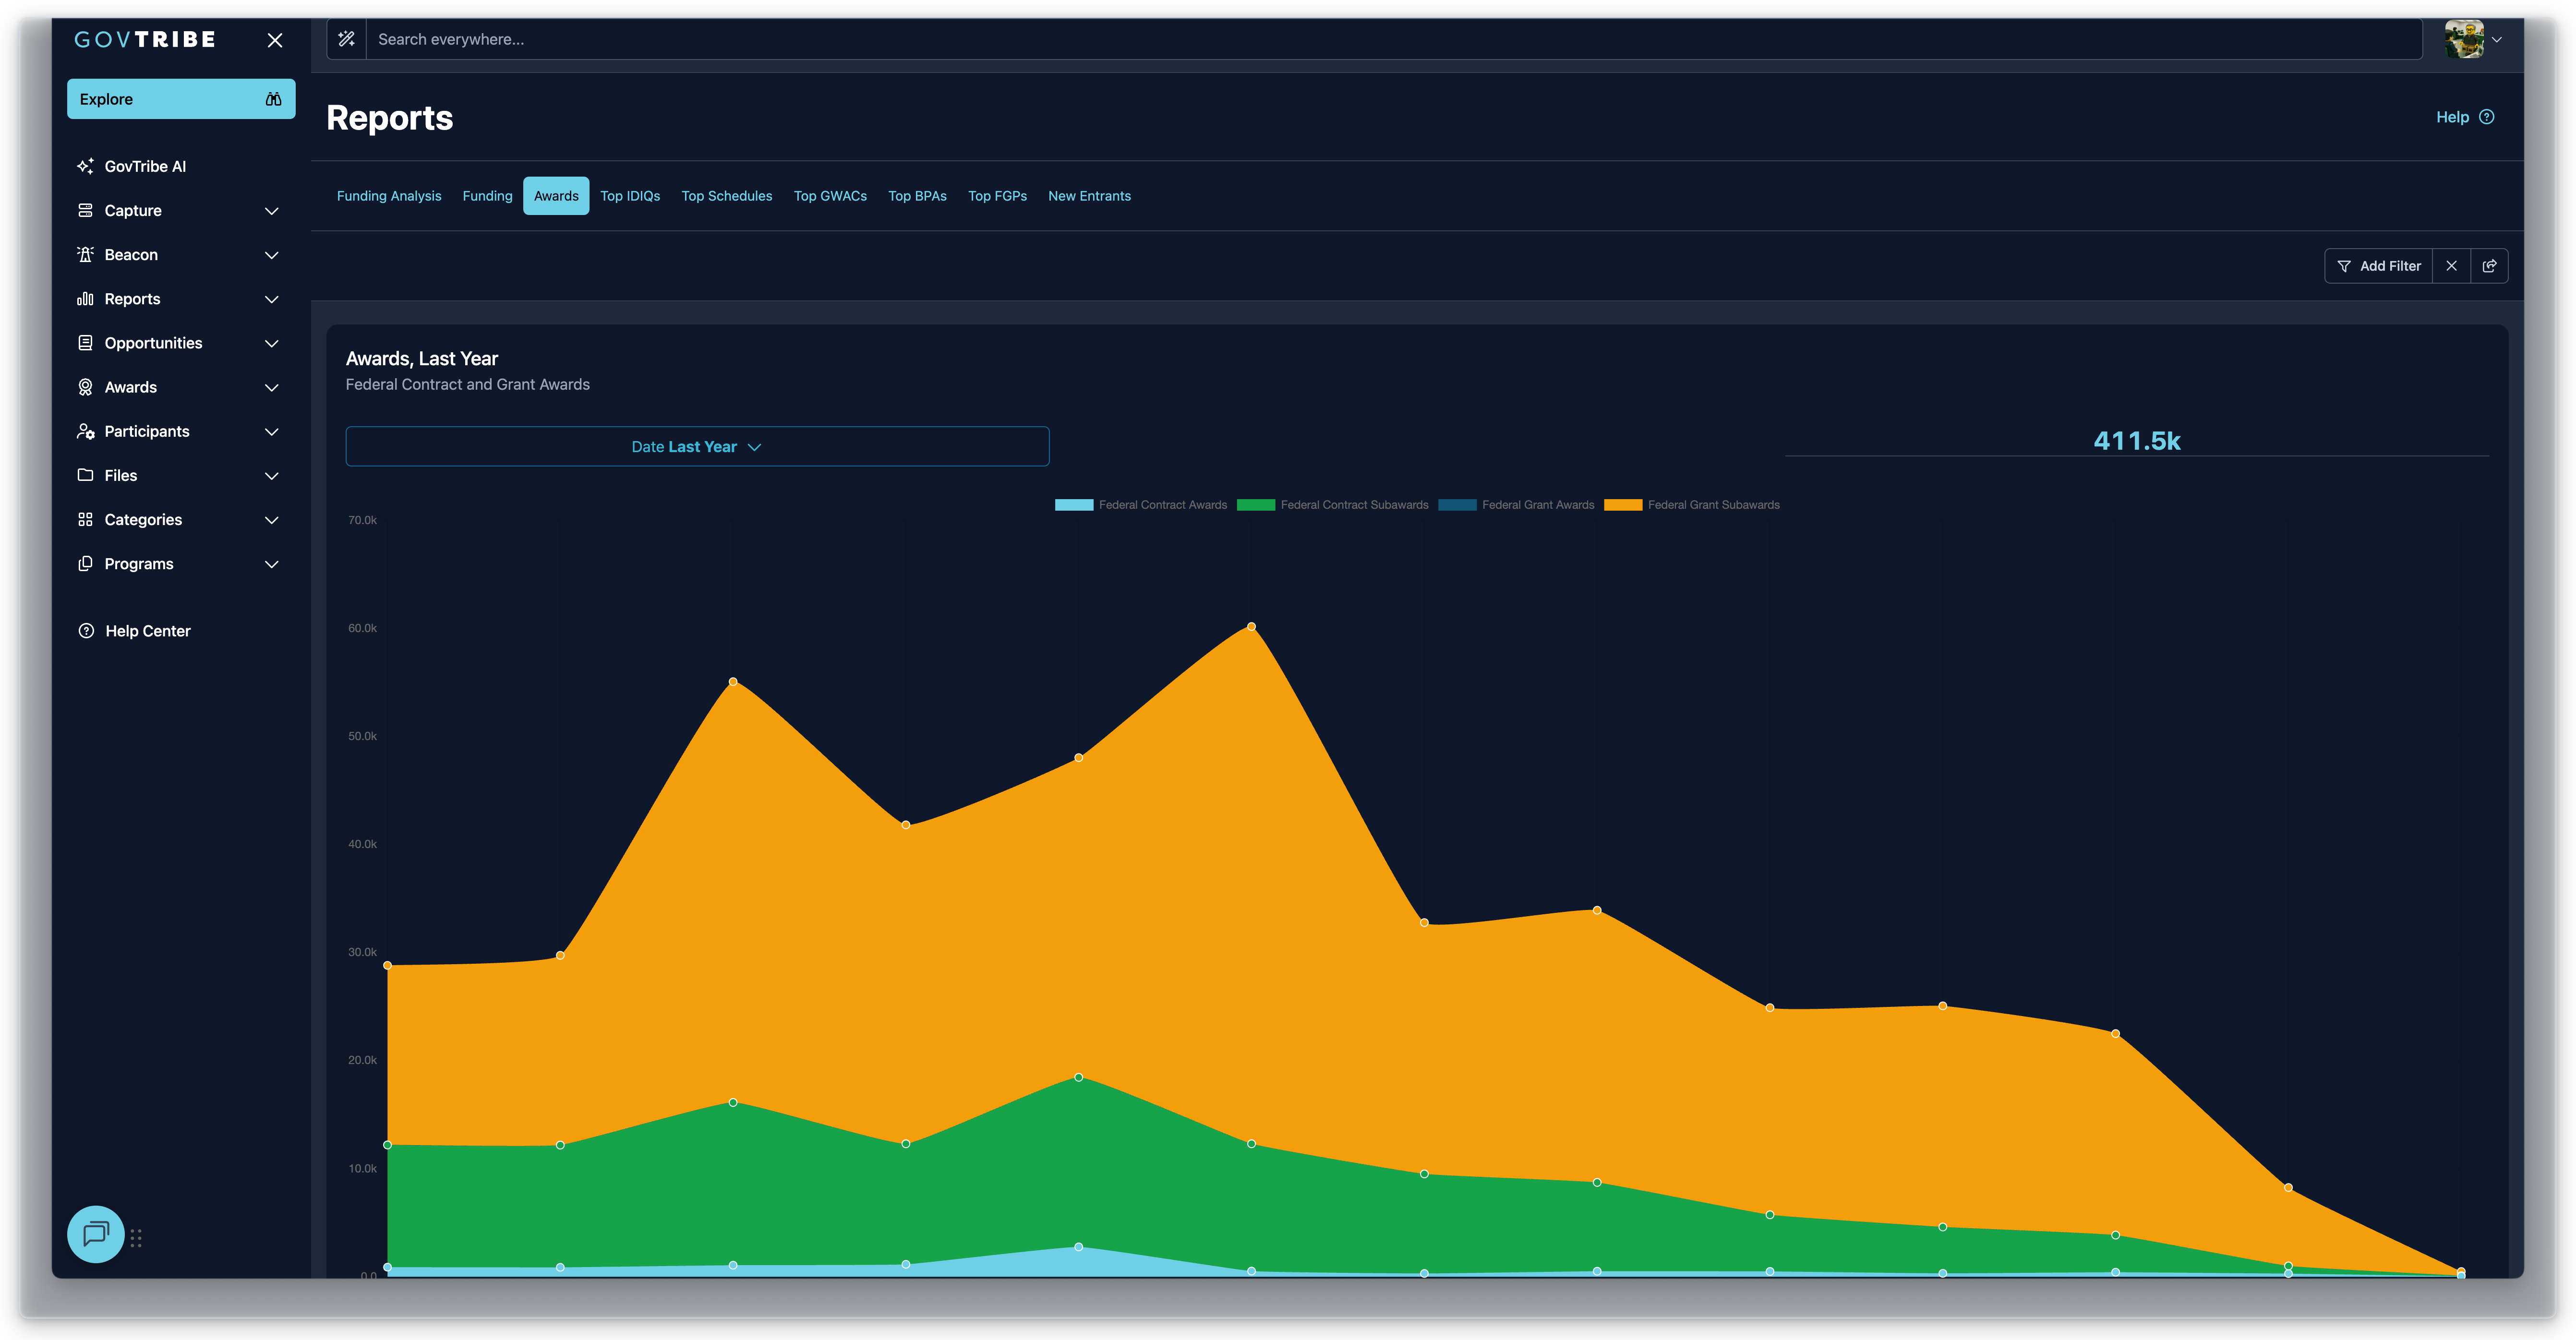The height and width of the screenshot is (1340, 2576).
Task: Switch to the Funding Analysis tab
Action: pyautogui.click(x=389, y=196)
